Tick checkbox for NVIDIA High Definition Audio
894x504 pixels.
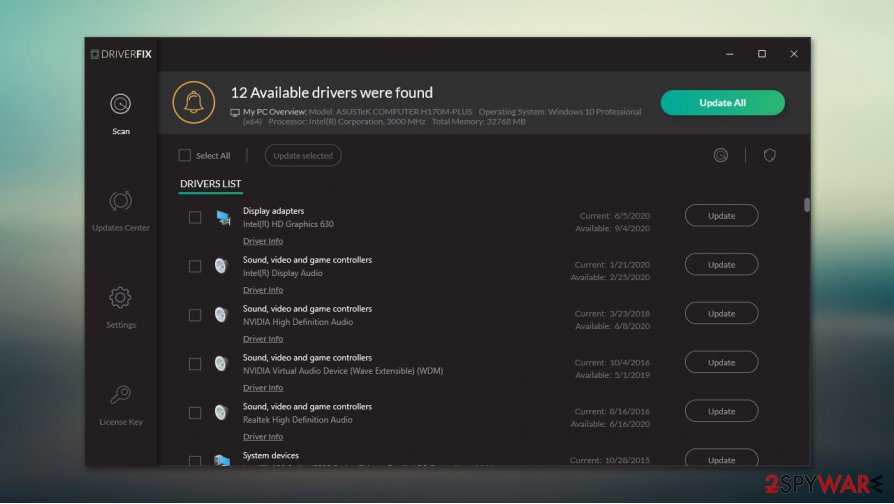point(195,315)
